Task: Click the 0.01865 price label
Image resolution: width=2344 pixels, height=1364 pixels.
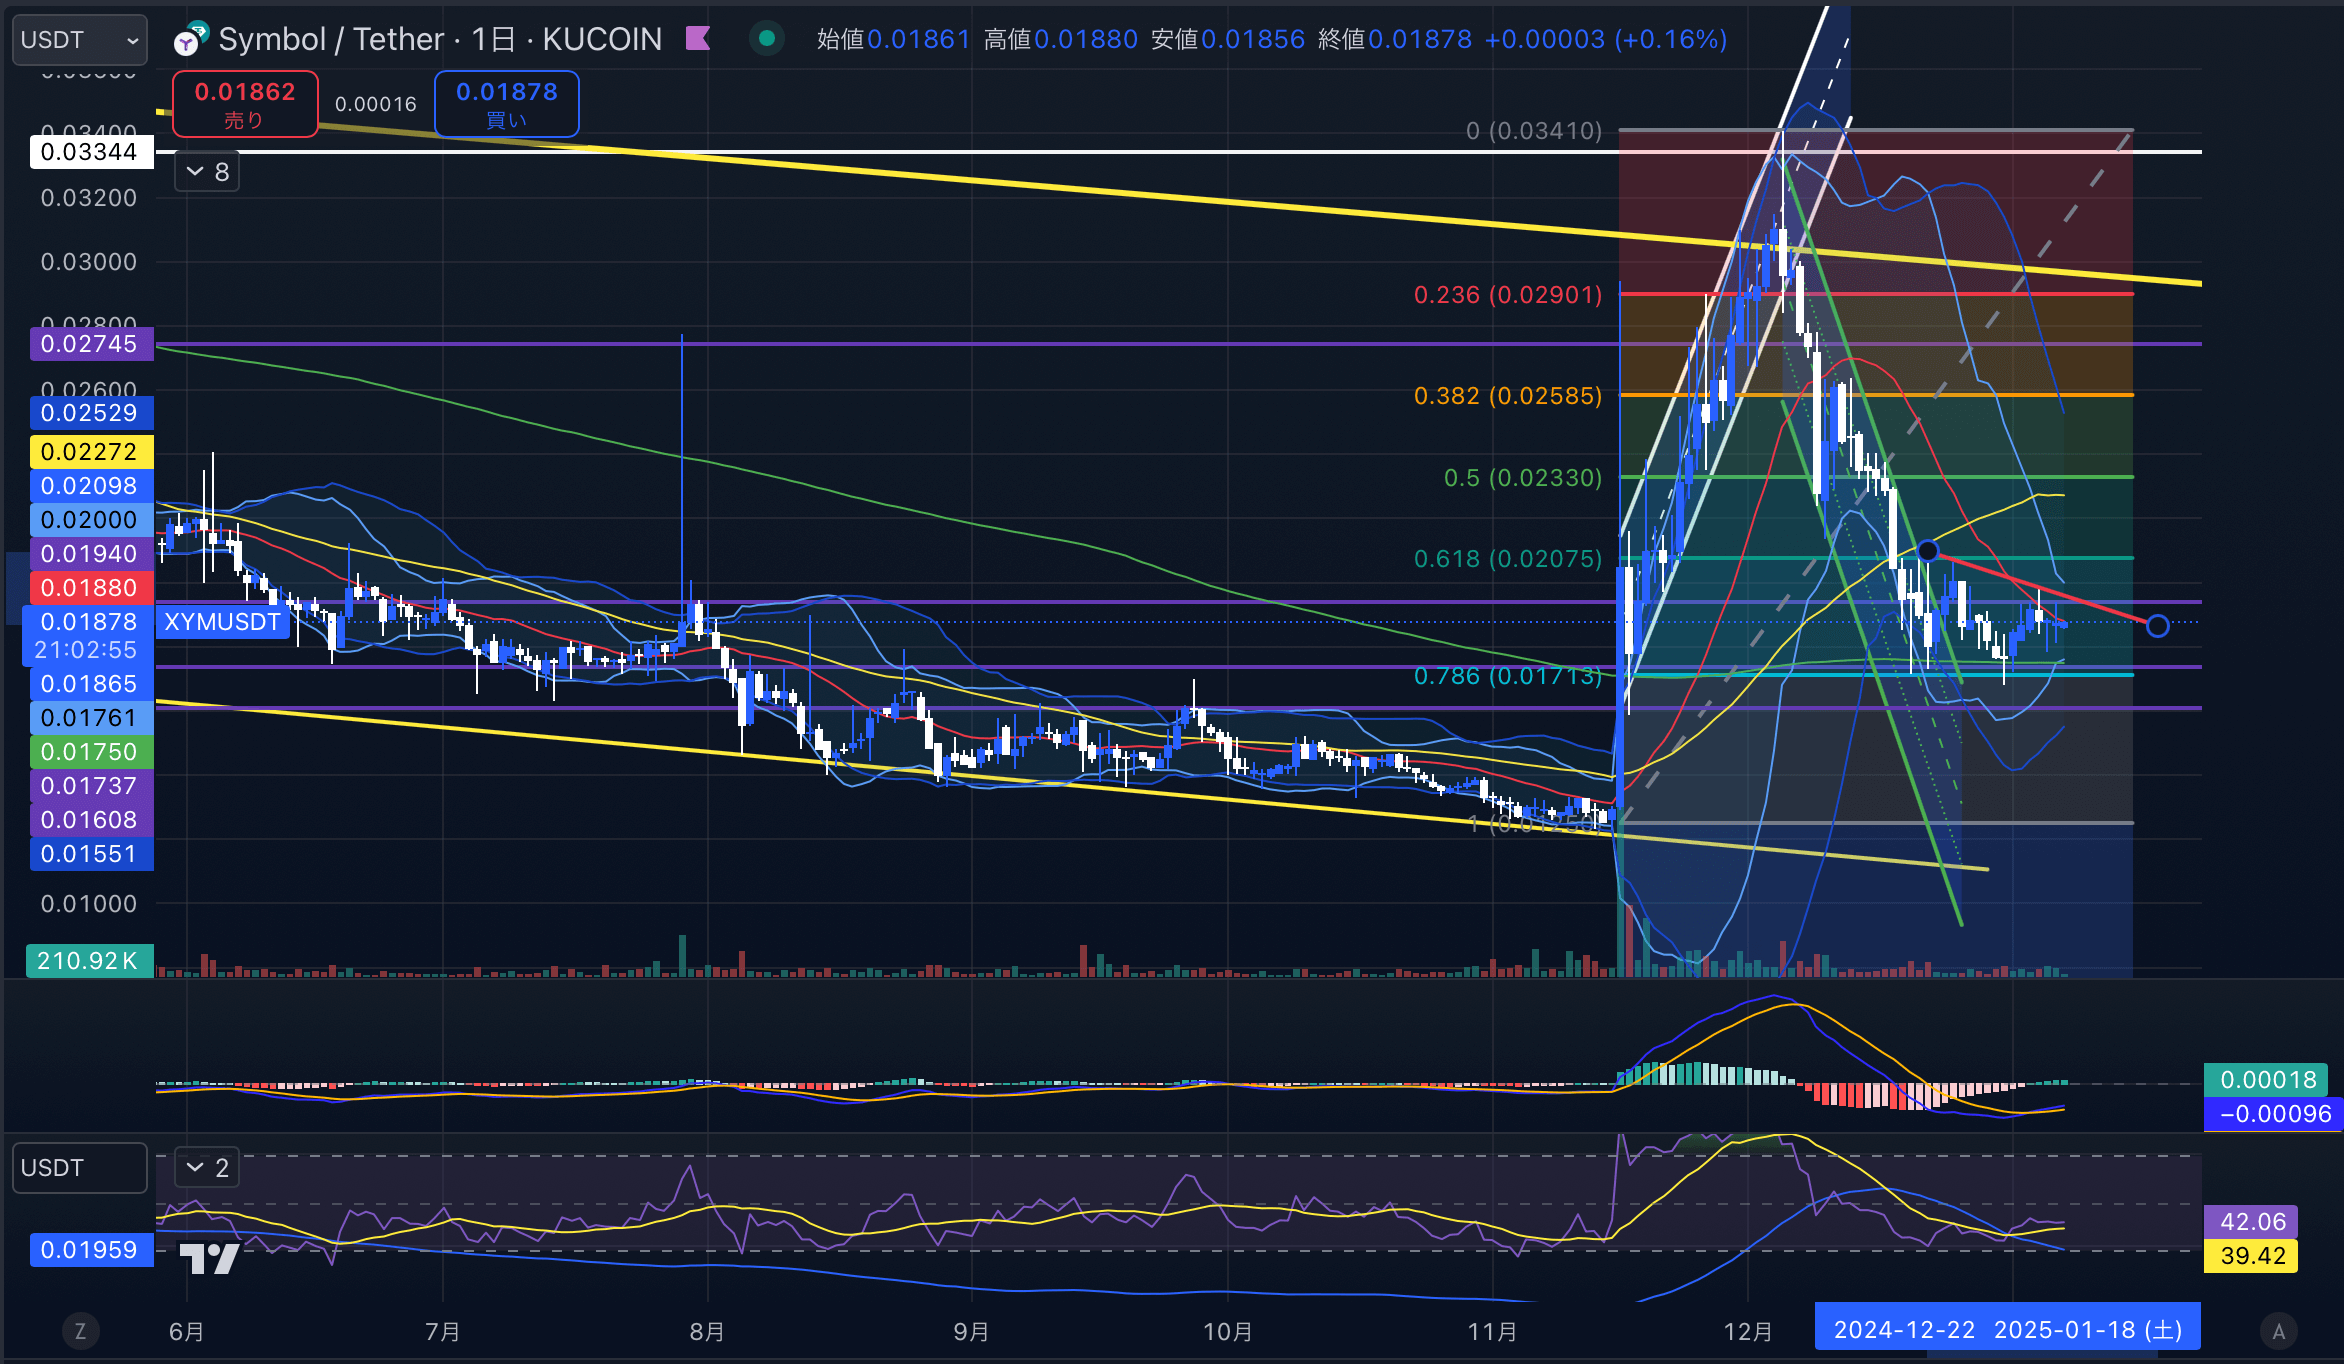Action: 91,684
